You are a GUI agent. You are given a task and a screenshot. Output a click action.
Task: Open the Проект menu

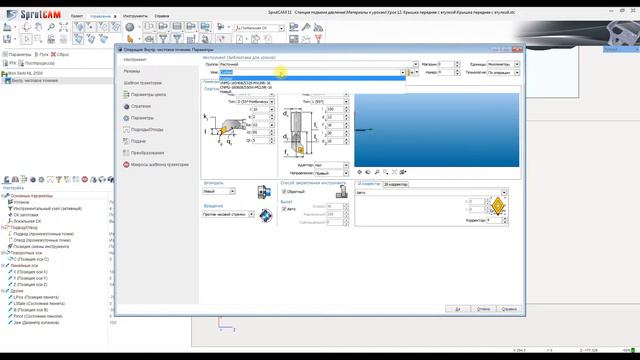(x=77, y=16)
